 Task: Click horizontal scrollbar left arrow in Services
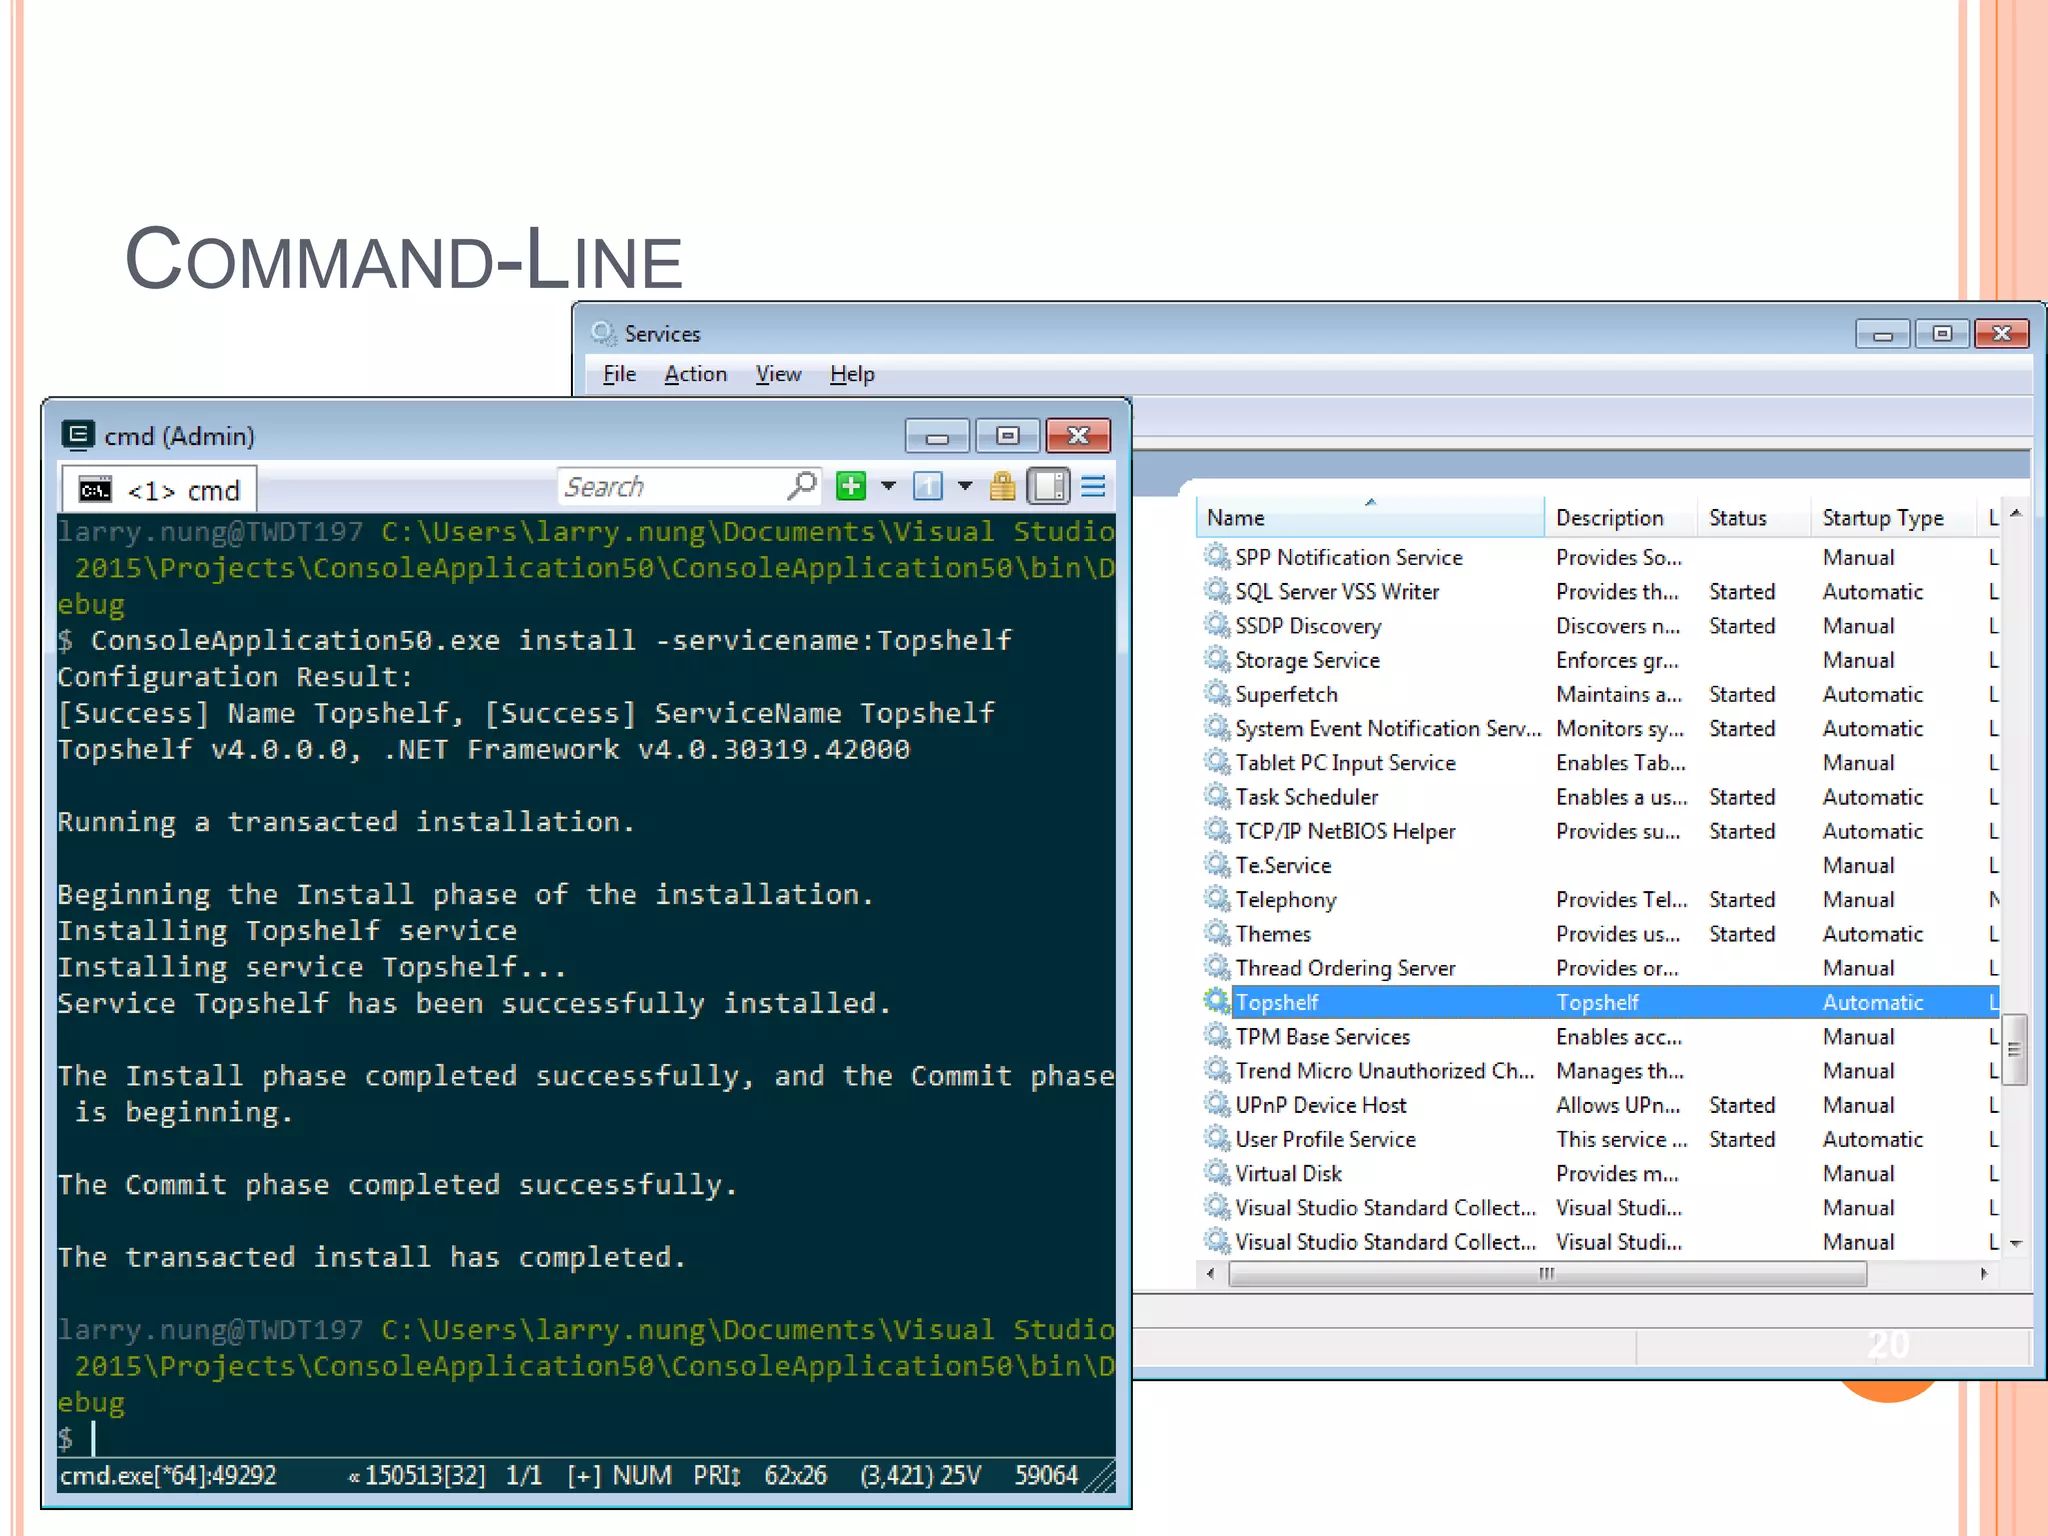[x=1211, y=1274]
